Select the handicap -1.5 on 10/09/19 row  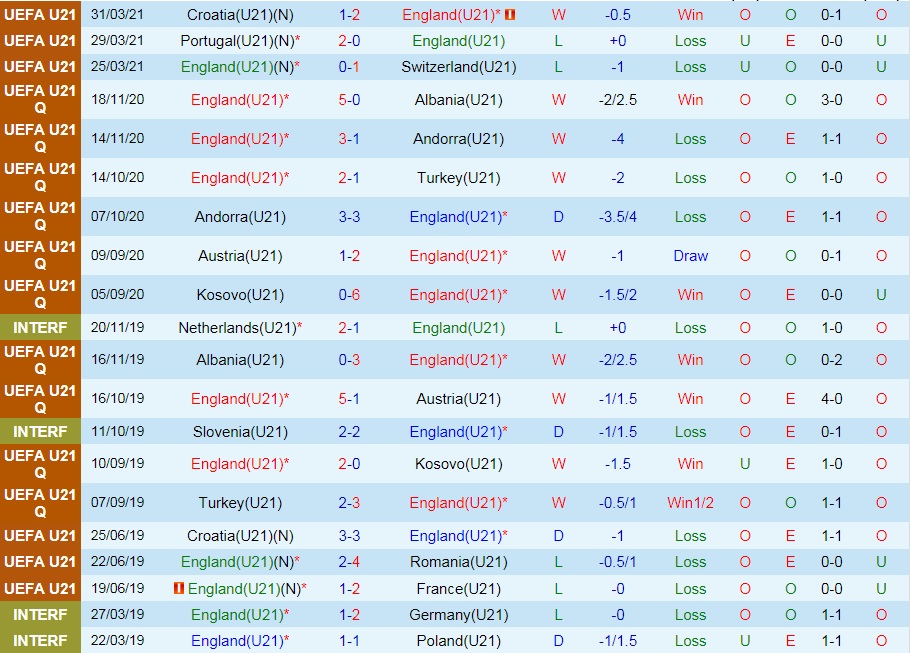(x=618, y=464)
